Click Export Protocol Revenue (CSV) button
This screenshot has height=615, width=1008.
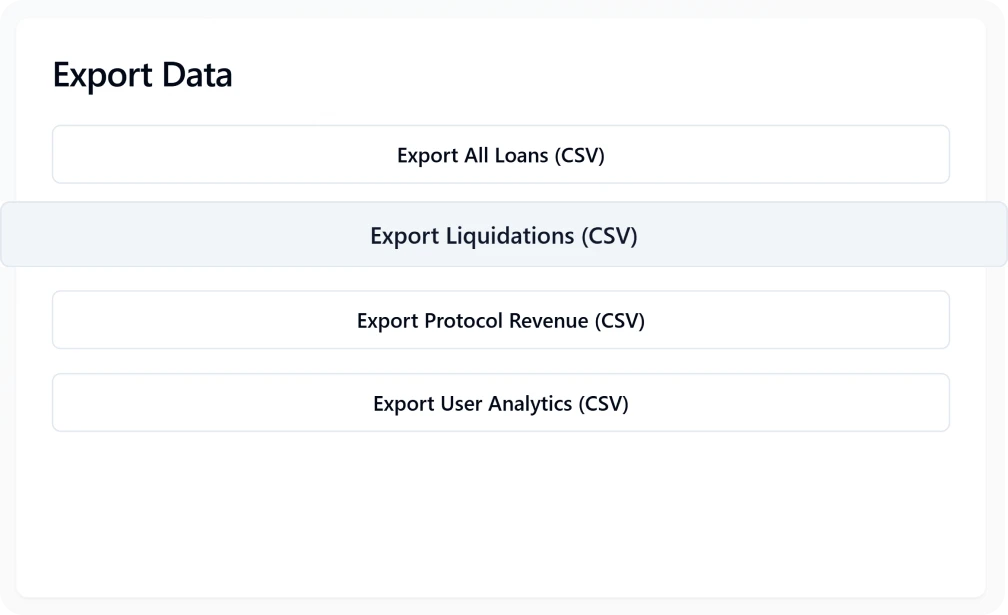501,320
